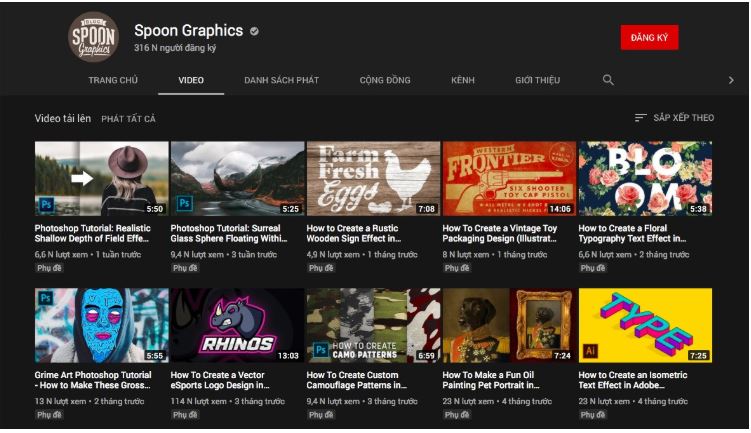Open the Bloom floral typography thumbnail
Viewport: 751px width, 433px height.
tap(645, 178)
